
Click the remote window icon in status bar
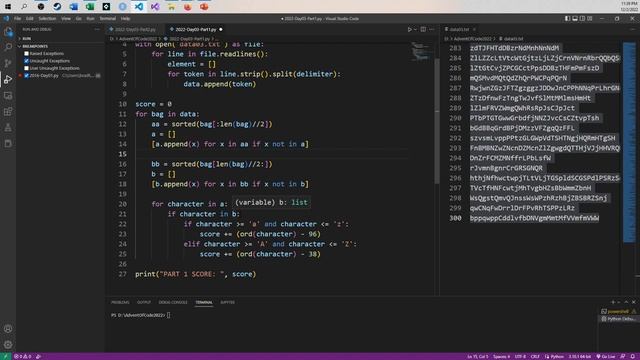click(5, 356)
